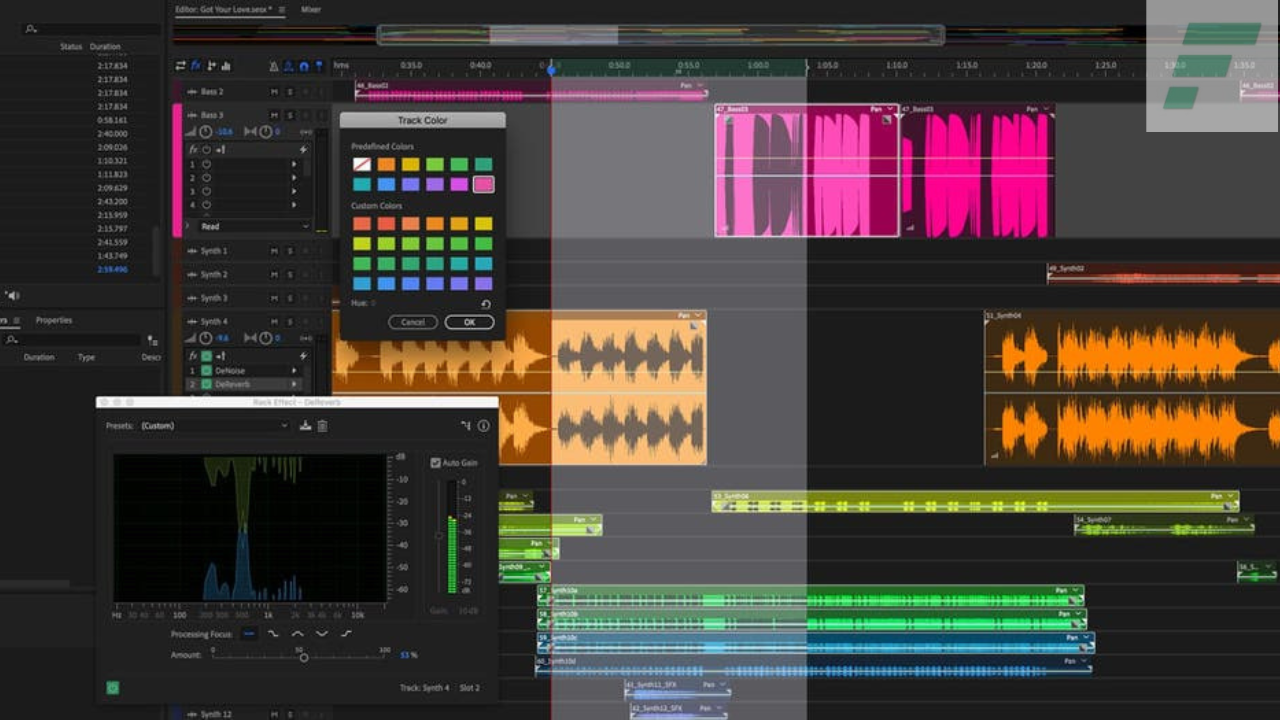Open the DeReverb slot arrow menu

(294, 384)
